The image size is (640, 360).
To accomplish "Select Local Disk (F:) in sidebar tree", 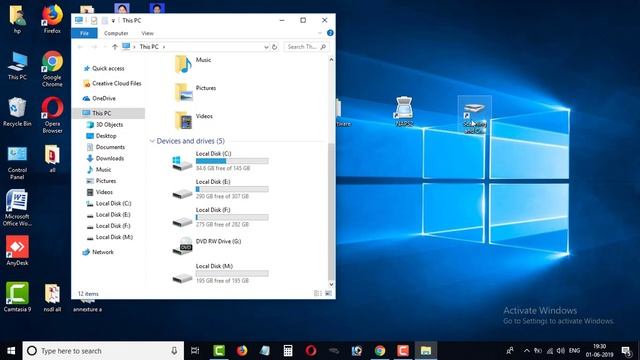I will point(109,226).
